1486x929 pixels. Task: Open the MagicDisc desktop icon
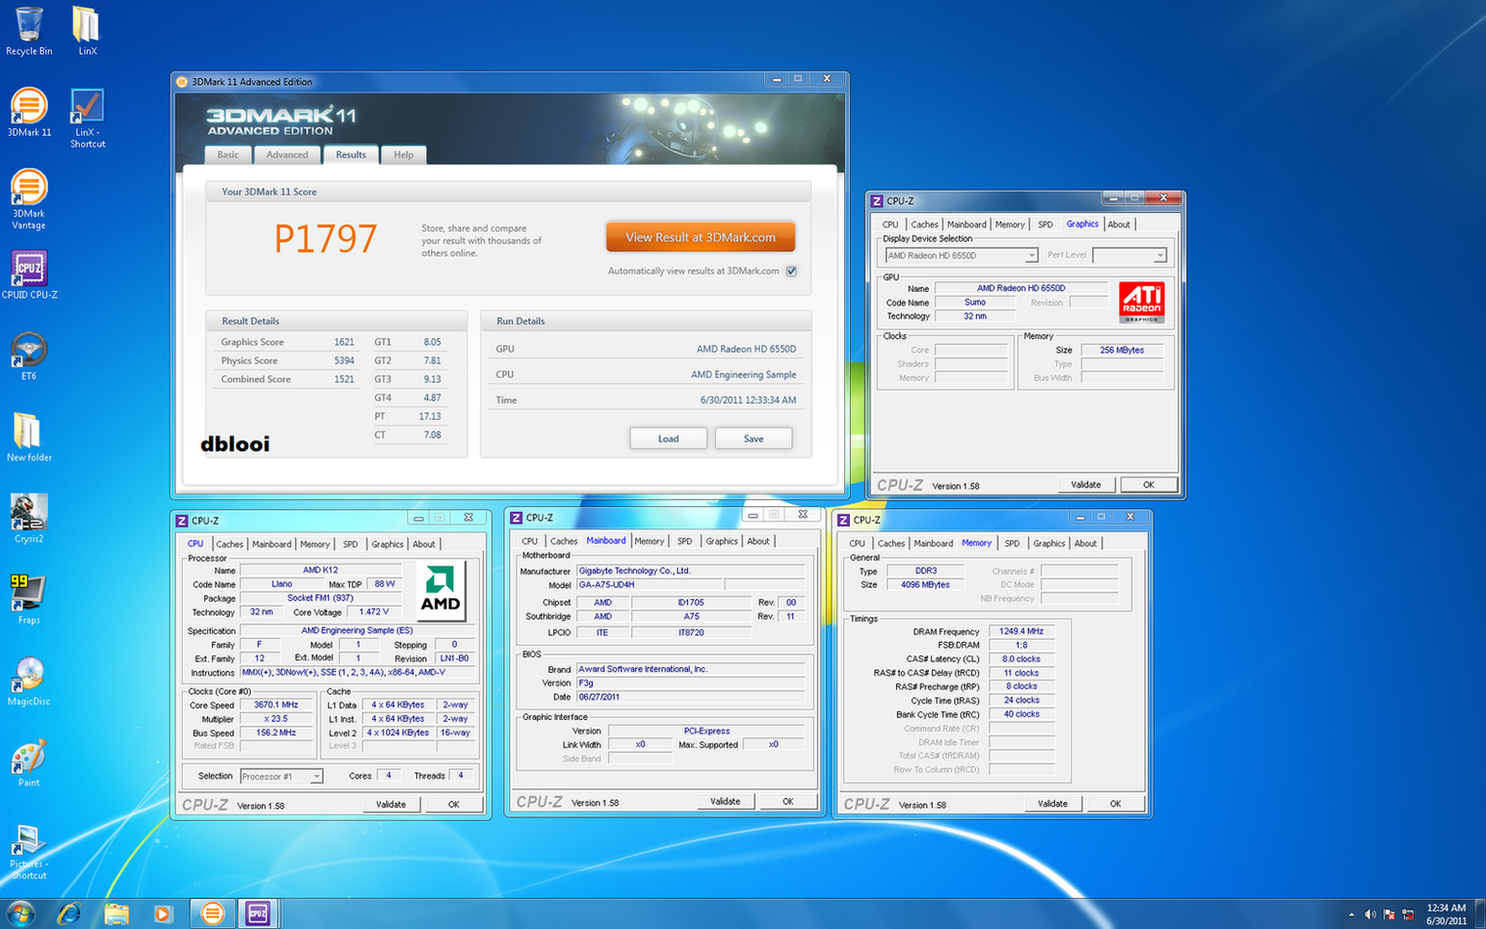tap(29, 676)
